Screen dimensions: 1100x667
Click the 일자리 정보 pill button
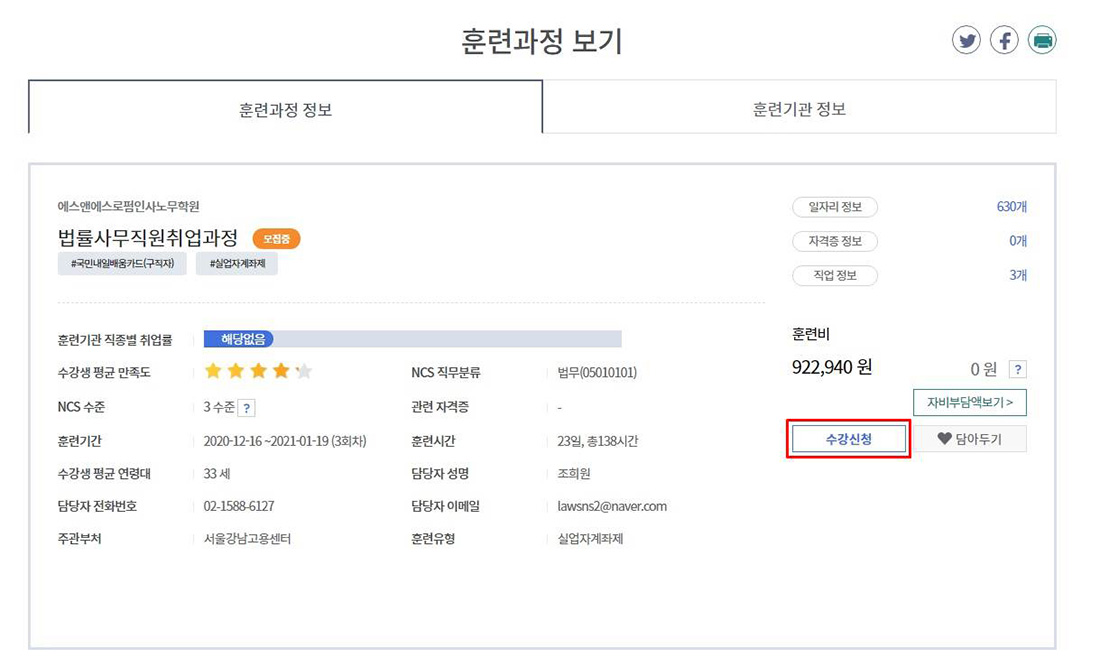(x=834, y=207)
